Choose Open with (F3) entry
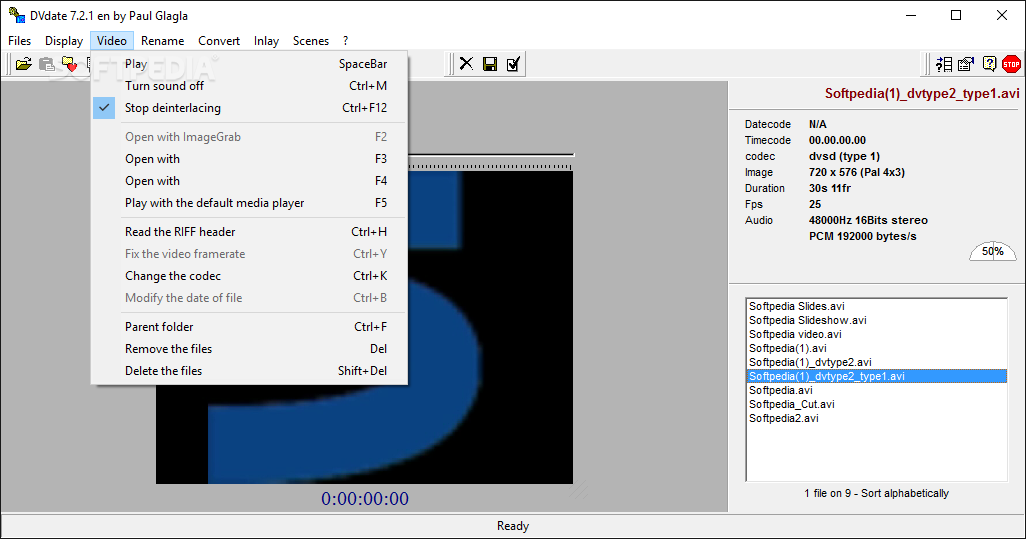The width and height of the screenshot is (1026, 539). point(249,159)
